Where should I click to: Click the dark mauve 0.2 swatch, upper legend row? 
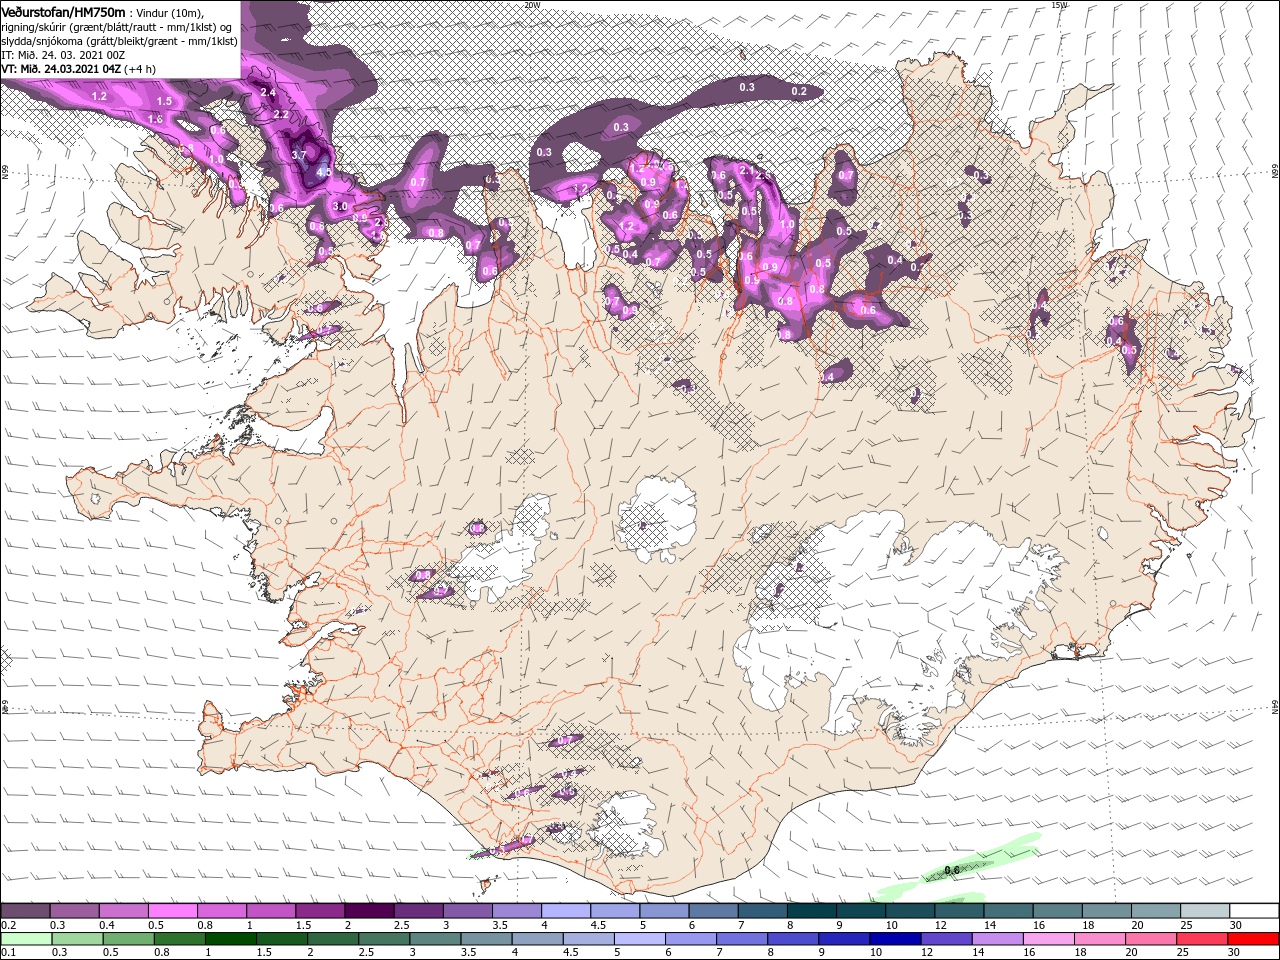pyautogui.click(x=25, y=911)
